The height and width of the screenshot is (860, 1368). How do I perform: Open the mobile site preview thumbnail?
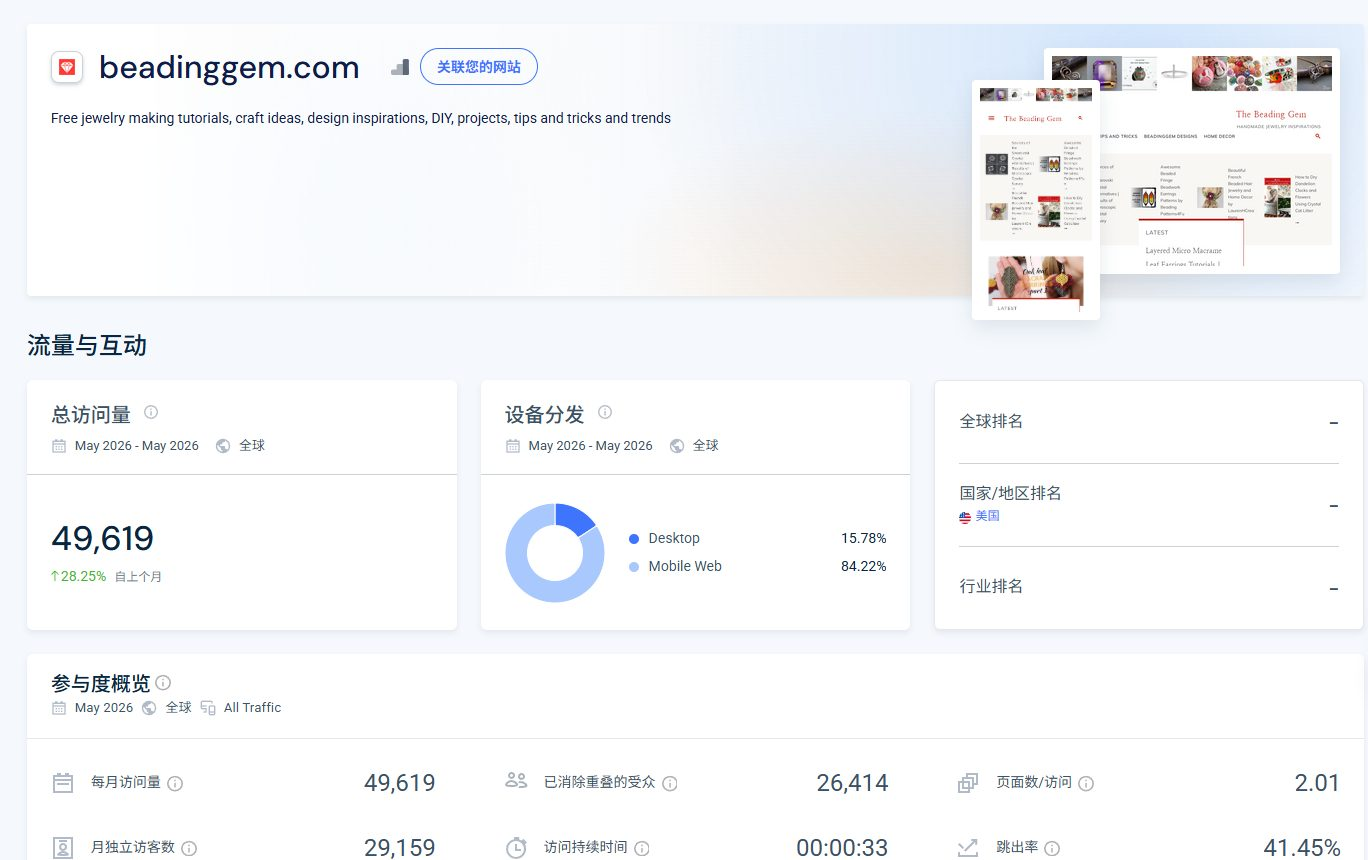[1036, 200]
